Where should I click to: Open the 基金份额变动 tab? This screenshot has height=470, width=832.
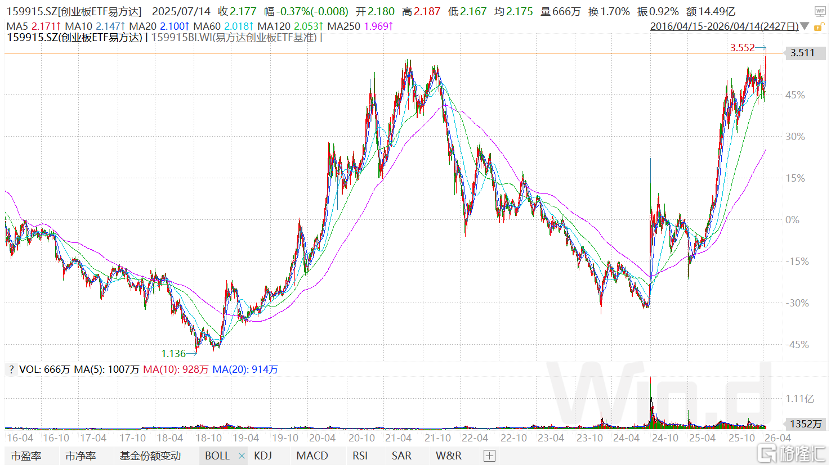tap(150, 456)
